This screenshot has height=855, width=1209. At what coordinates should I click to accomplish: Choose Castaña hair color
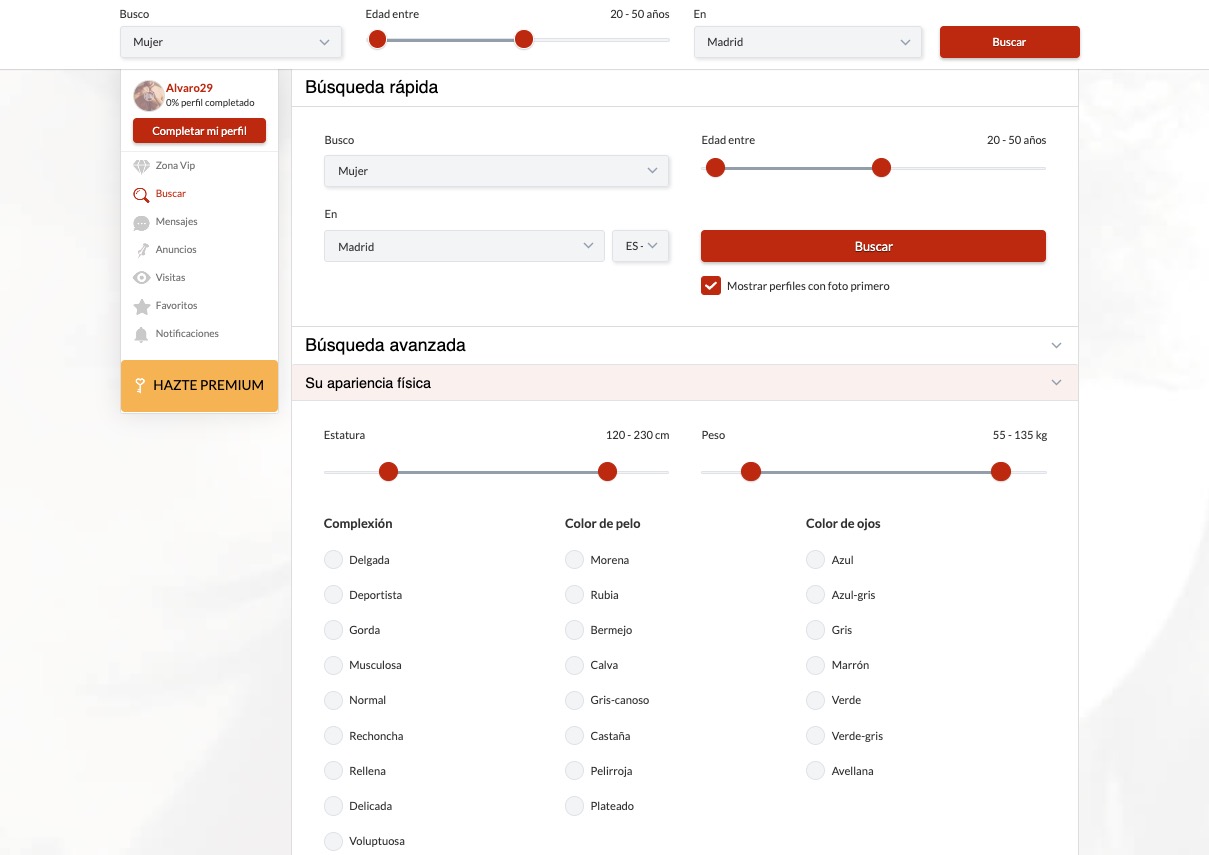574,736
